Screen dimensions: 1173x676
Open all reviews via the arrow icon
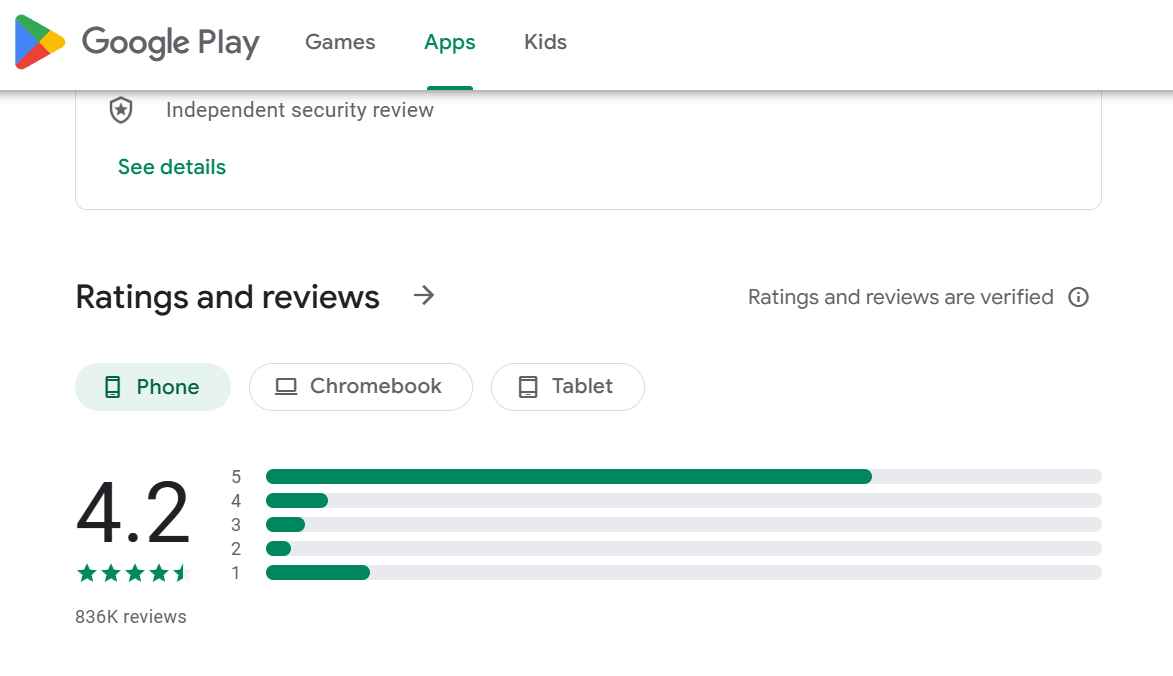click(424, 296)
